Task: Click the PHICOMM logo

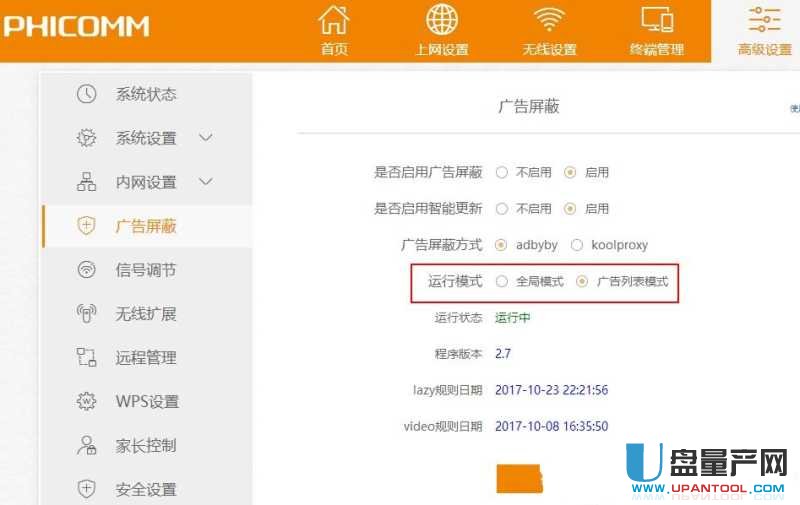Action: click(x=77, y=27)
